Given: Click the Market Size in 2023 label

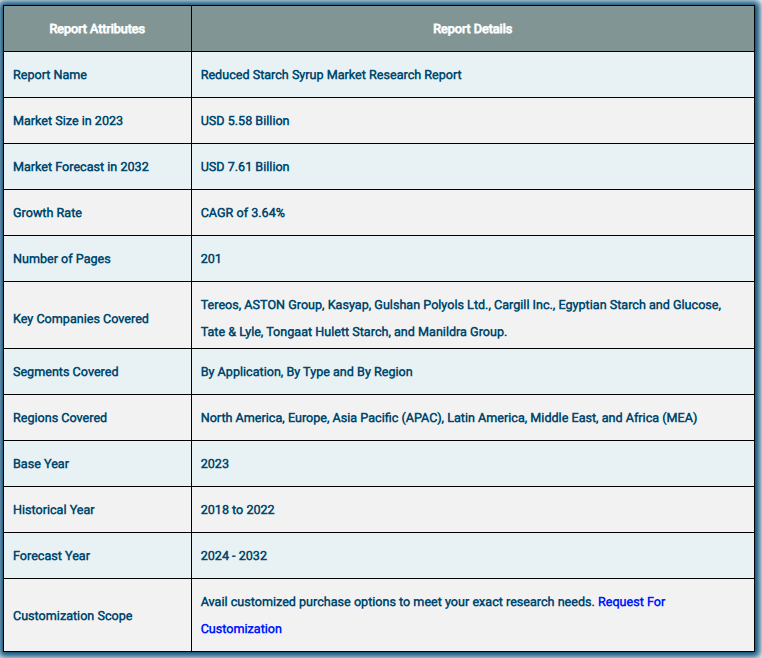Looking at the screenshot, I should point(68,121).
